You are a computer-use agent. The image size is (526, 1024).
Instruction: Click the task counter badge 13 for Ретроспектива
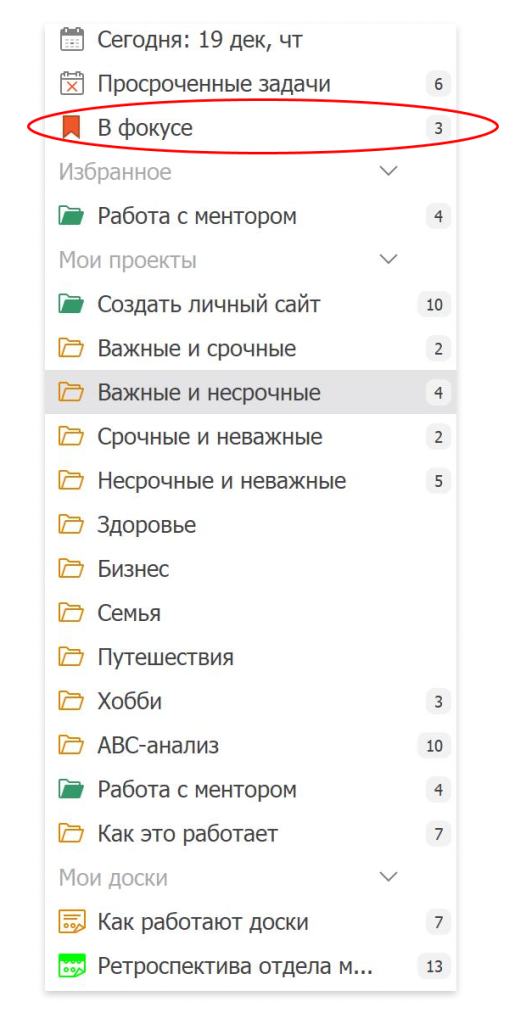pyautogui.click(x=435, y=967)
